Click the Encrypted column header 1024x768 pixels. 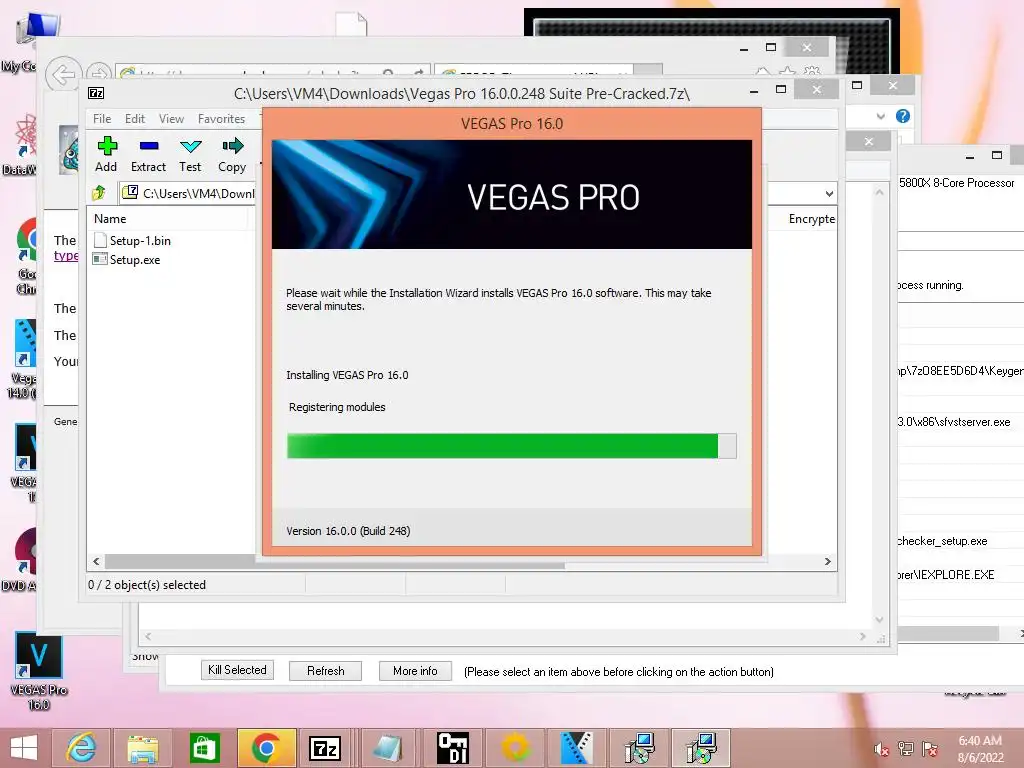(811, 219)
